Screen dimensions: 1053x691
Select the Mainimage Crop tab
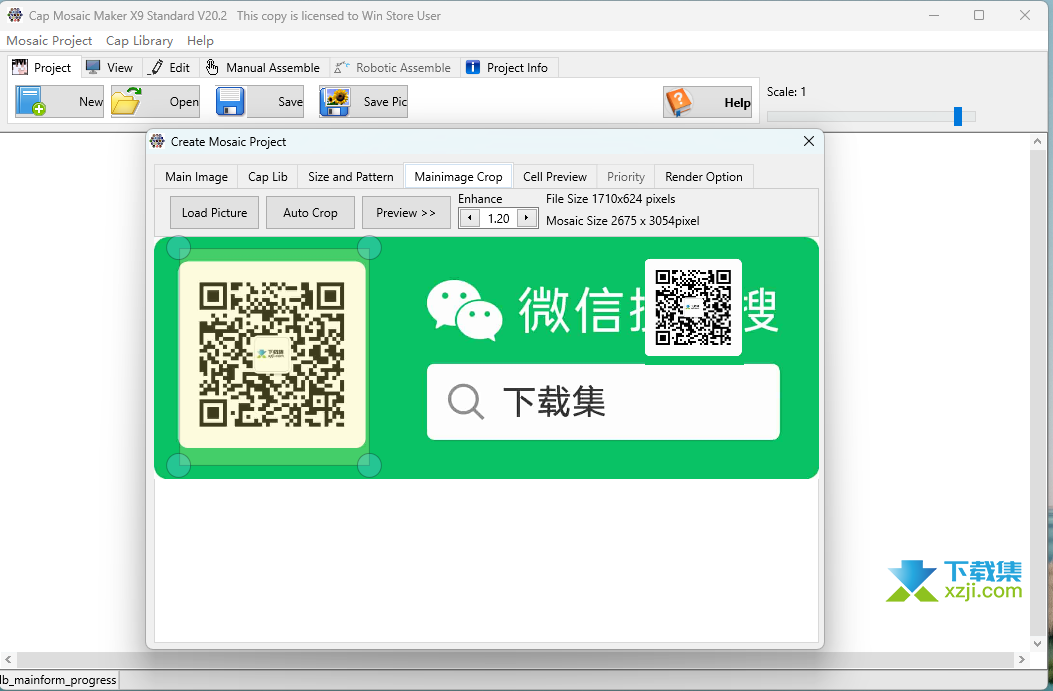tap(459, 176)
